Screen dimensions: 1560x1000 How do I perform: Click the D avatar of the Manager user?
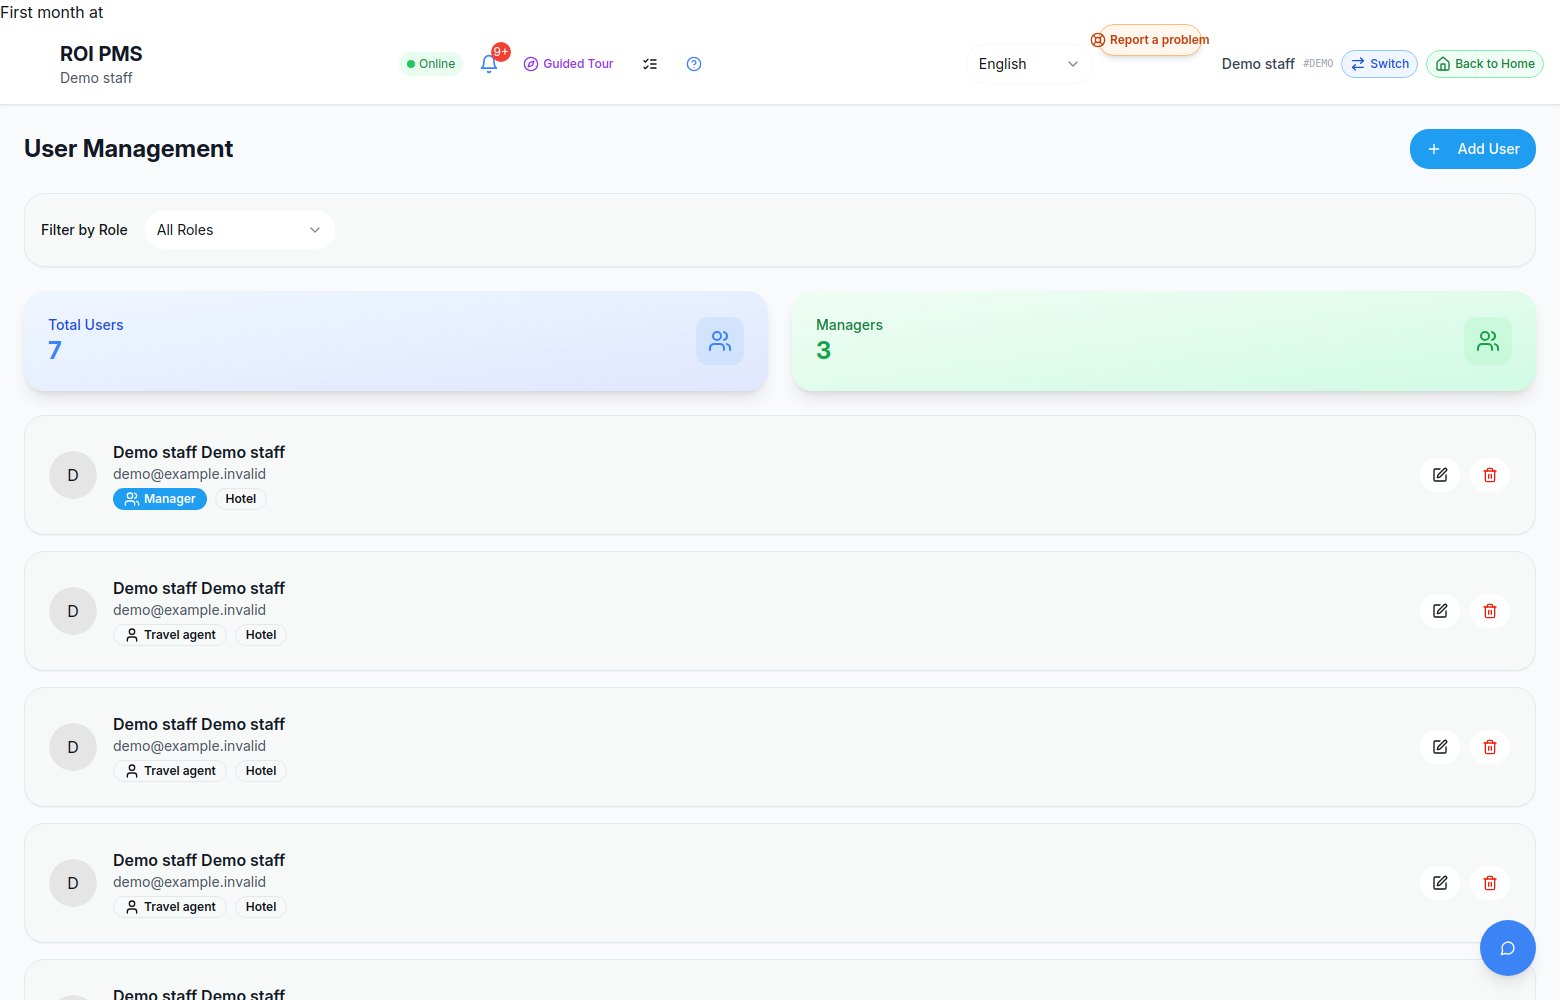coord(73,475)
